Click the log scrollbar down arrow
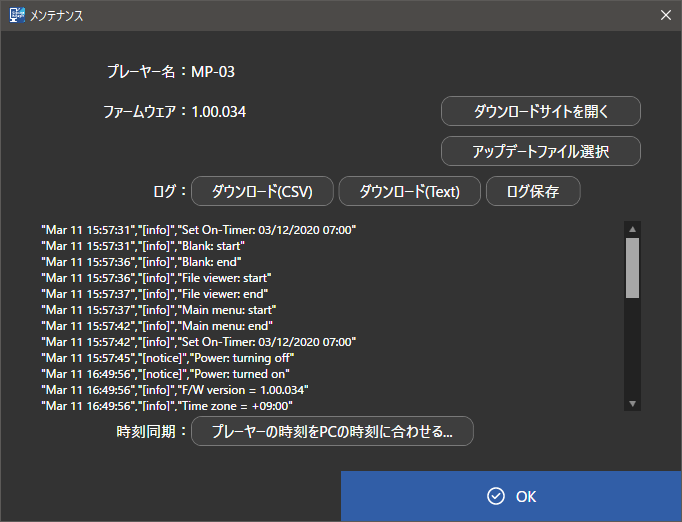Screen dimensions: 682x522 632,403
